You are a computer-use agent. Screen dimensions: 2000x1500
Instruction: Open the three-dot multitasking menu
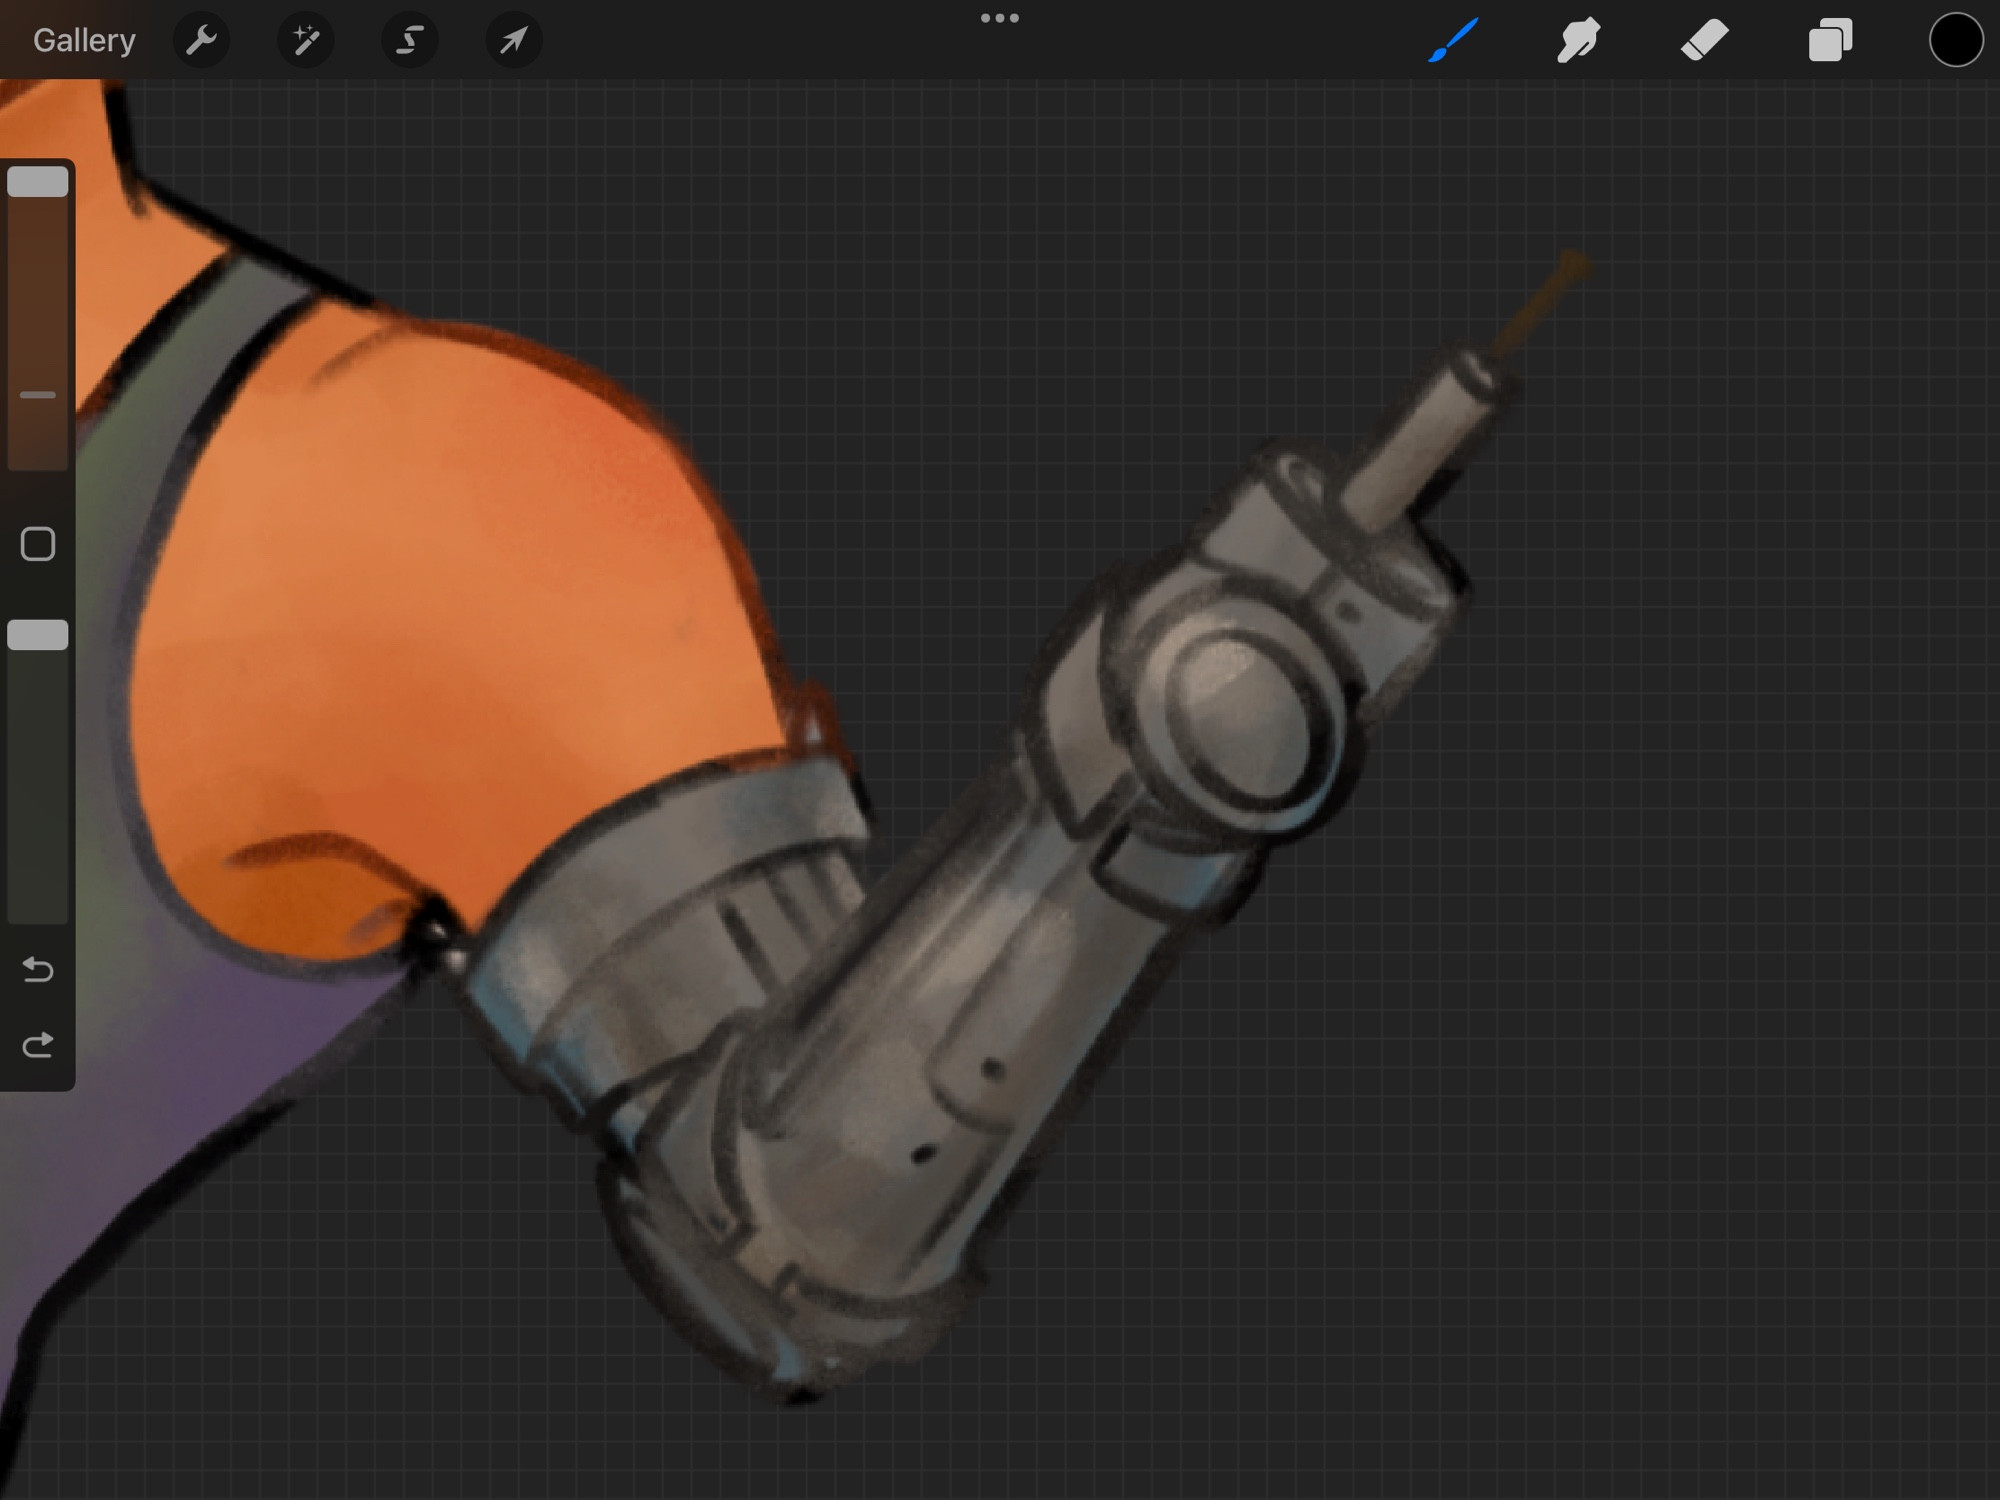coord(1000,18)
